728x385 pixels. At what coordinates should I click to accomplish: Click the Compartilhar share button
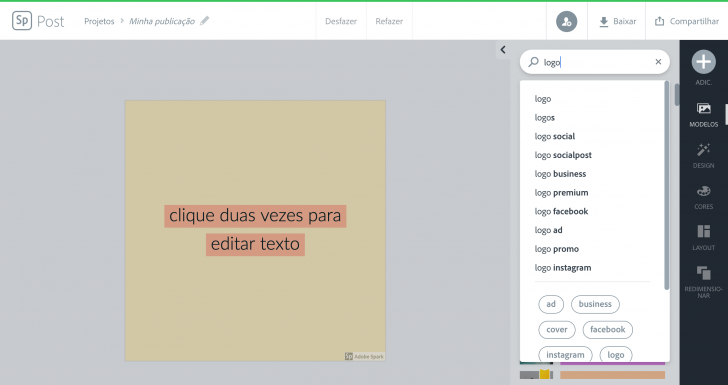tap(687, 21)
